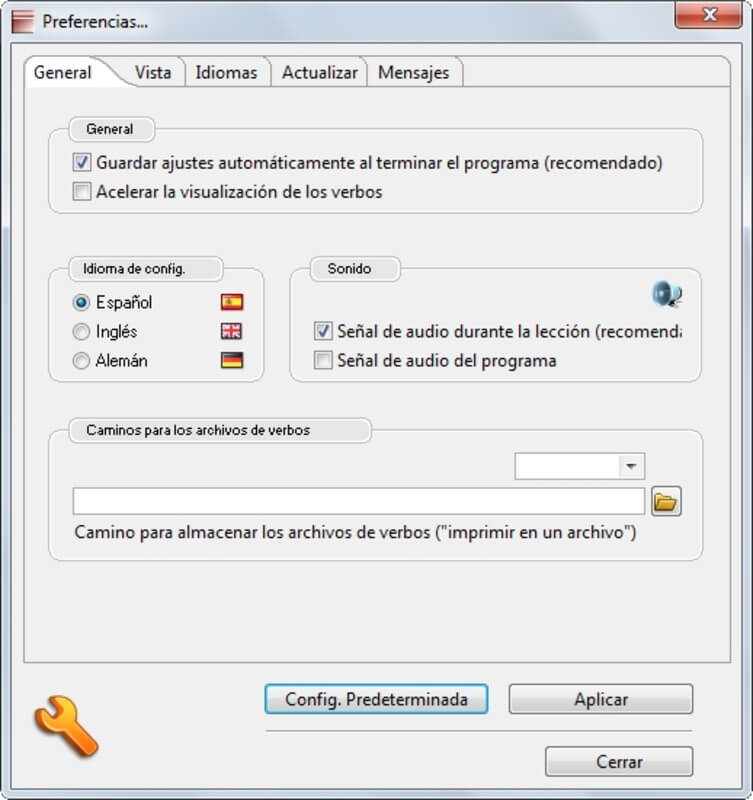Screen dimensions: 753x800
Task: Click the Preferencias title bar app icon
Action: [23, 21]
